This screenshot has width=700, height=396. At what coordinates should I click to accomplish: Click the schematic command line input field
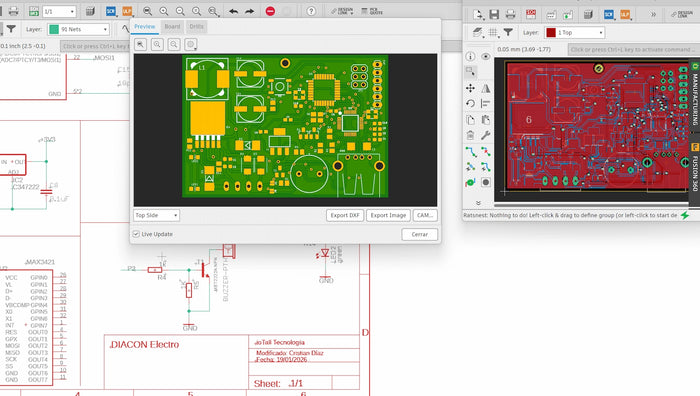click(x=96, y=46)
